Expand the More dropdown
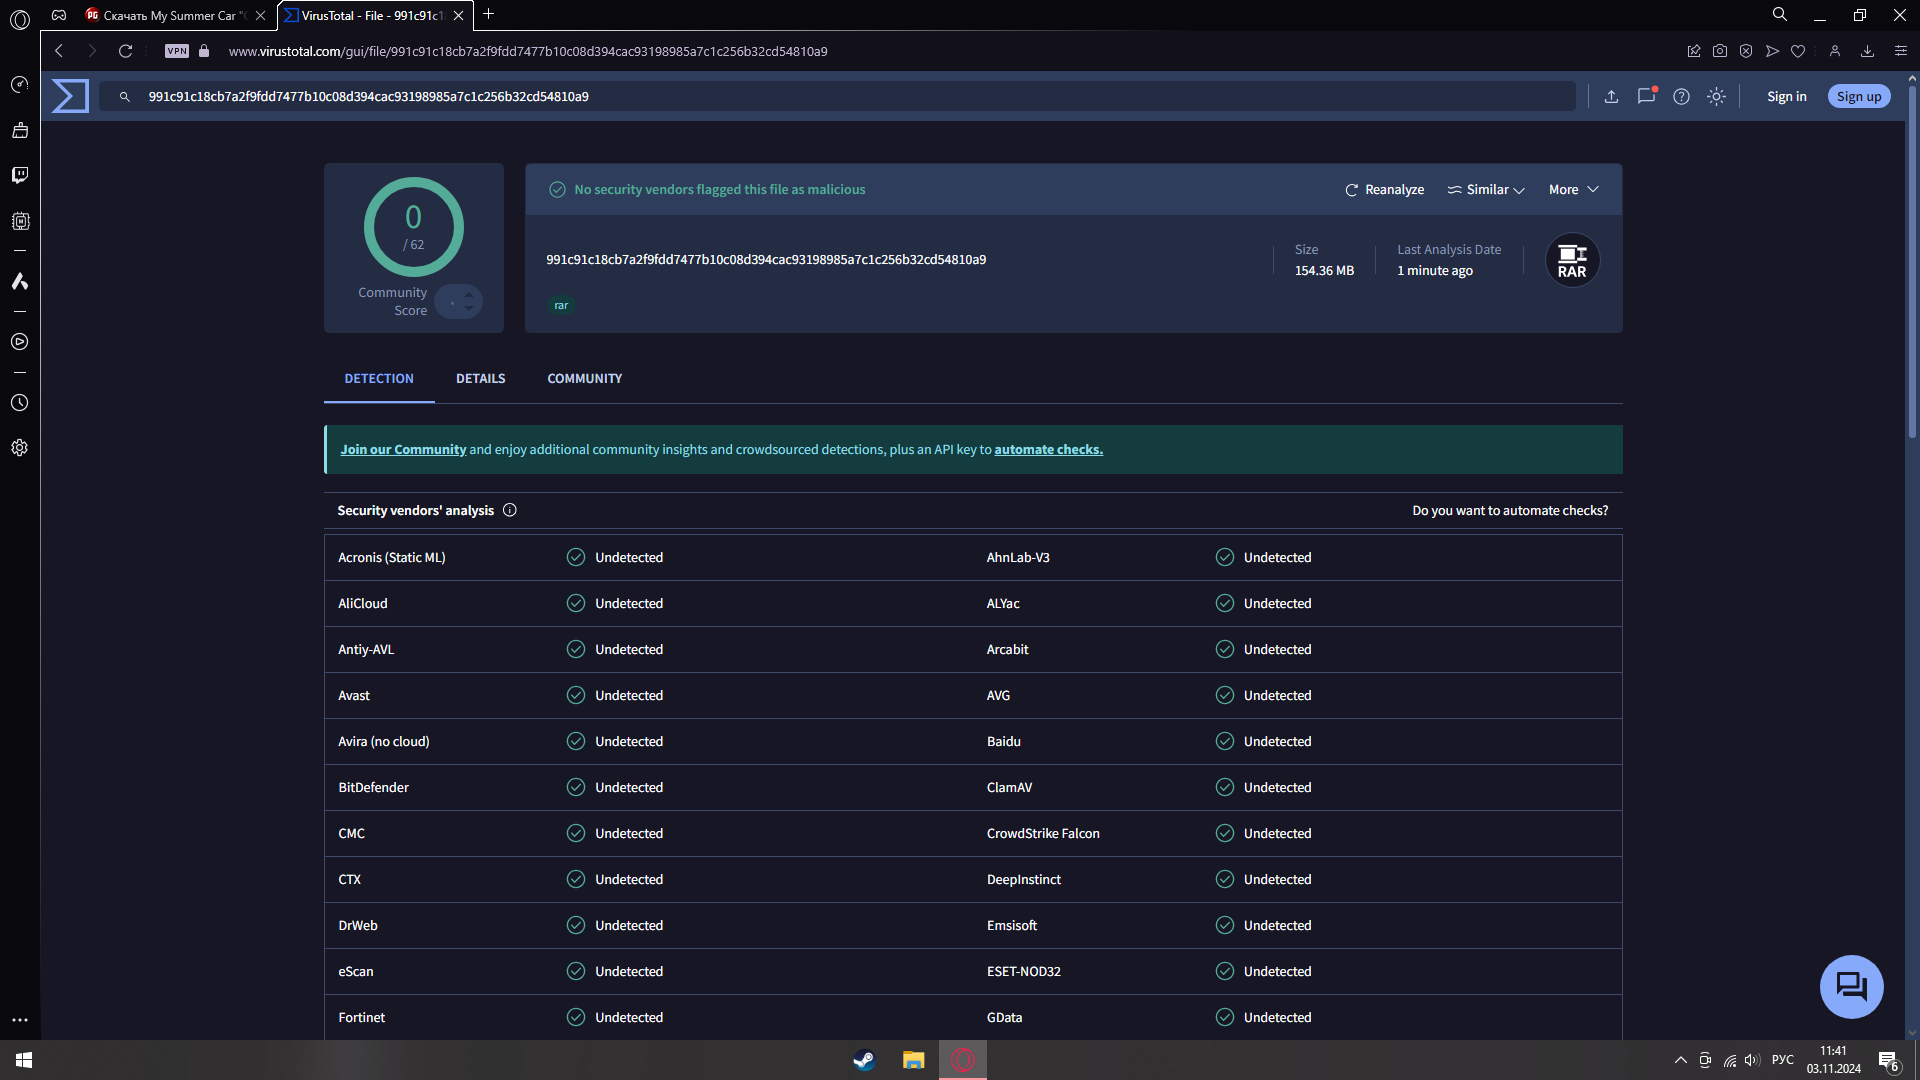The image size is (1920, 1080). (1574, 190)
